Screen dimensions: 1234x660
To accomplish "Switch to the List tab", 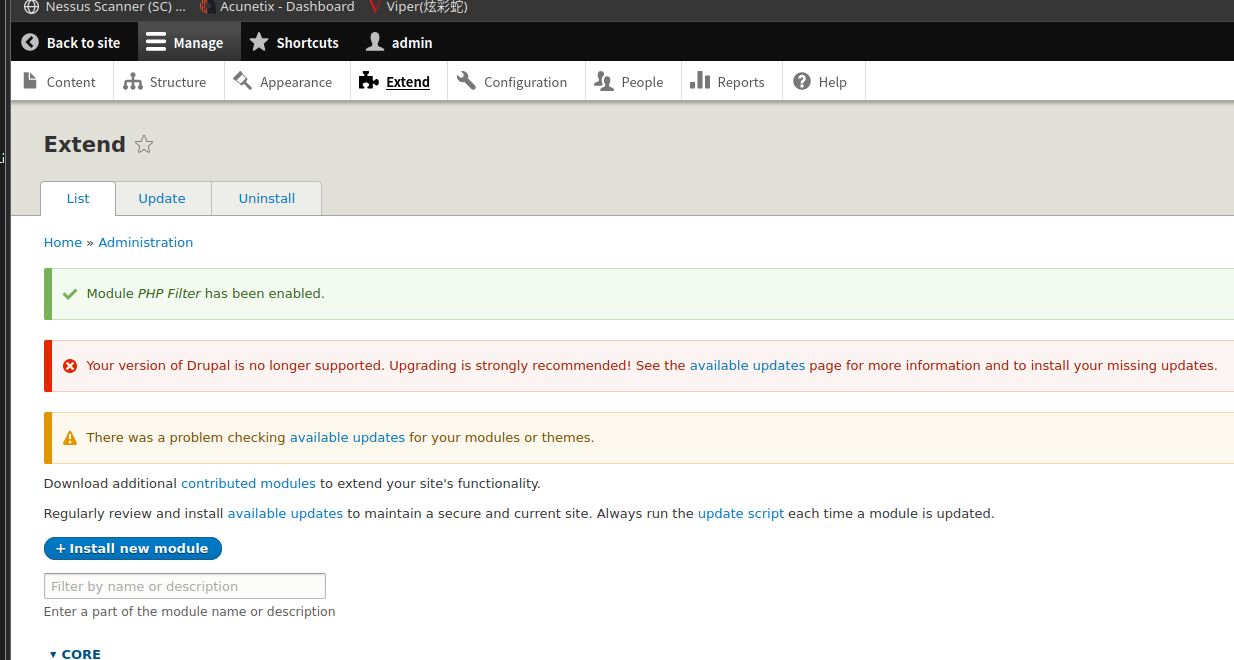I will (78, 198).
